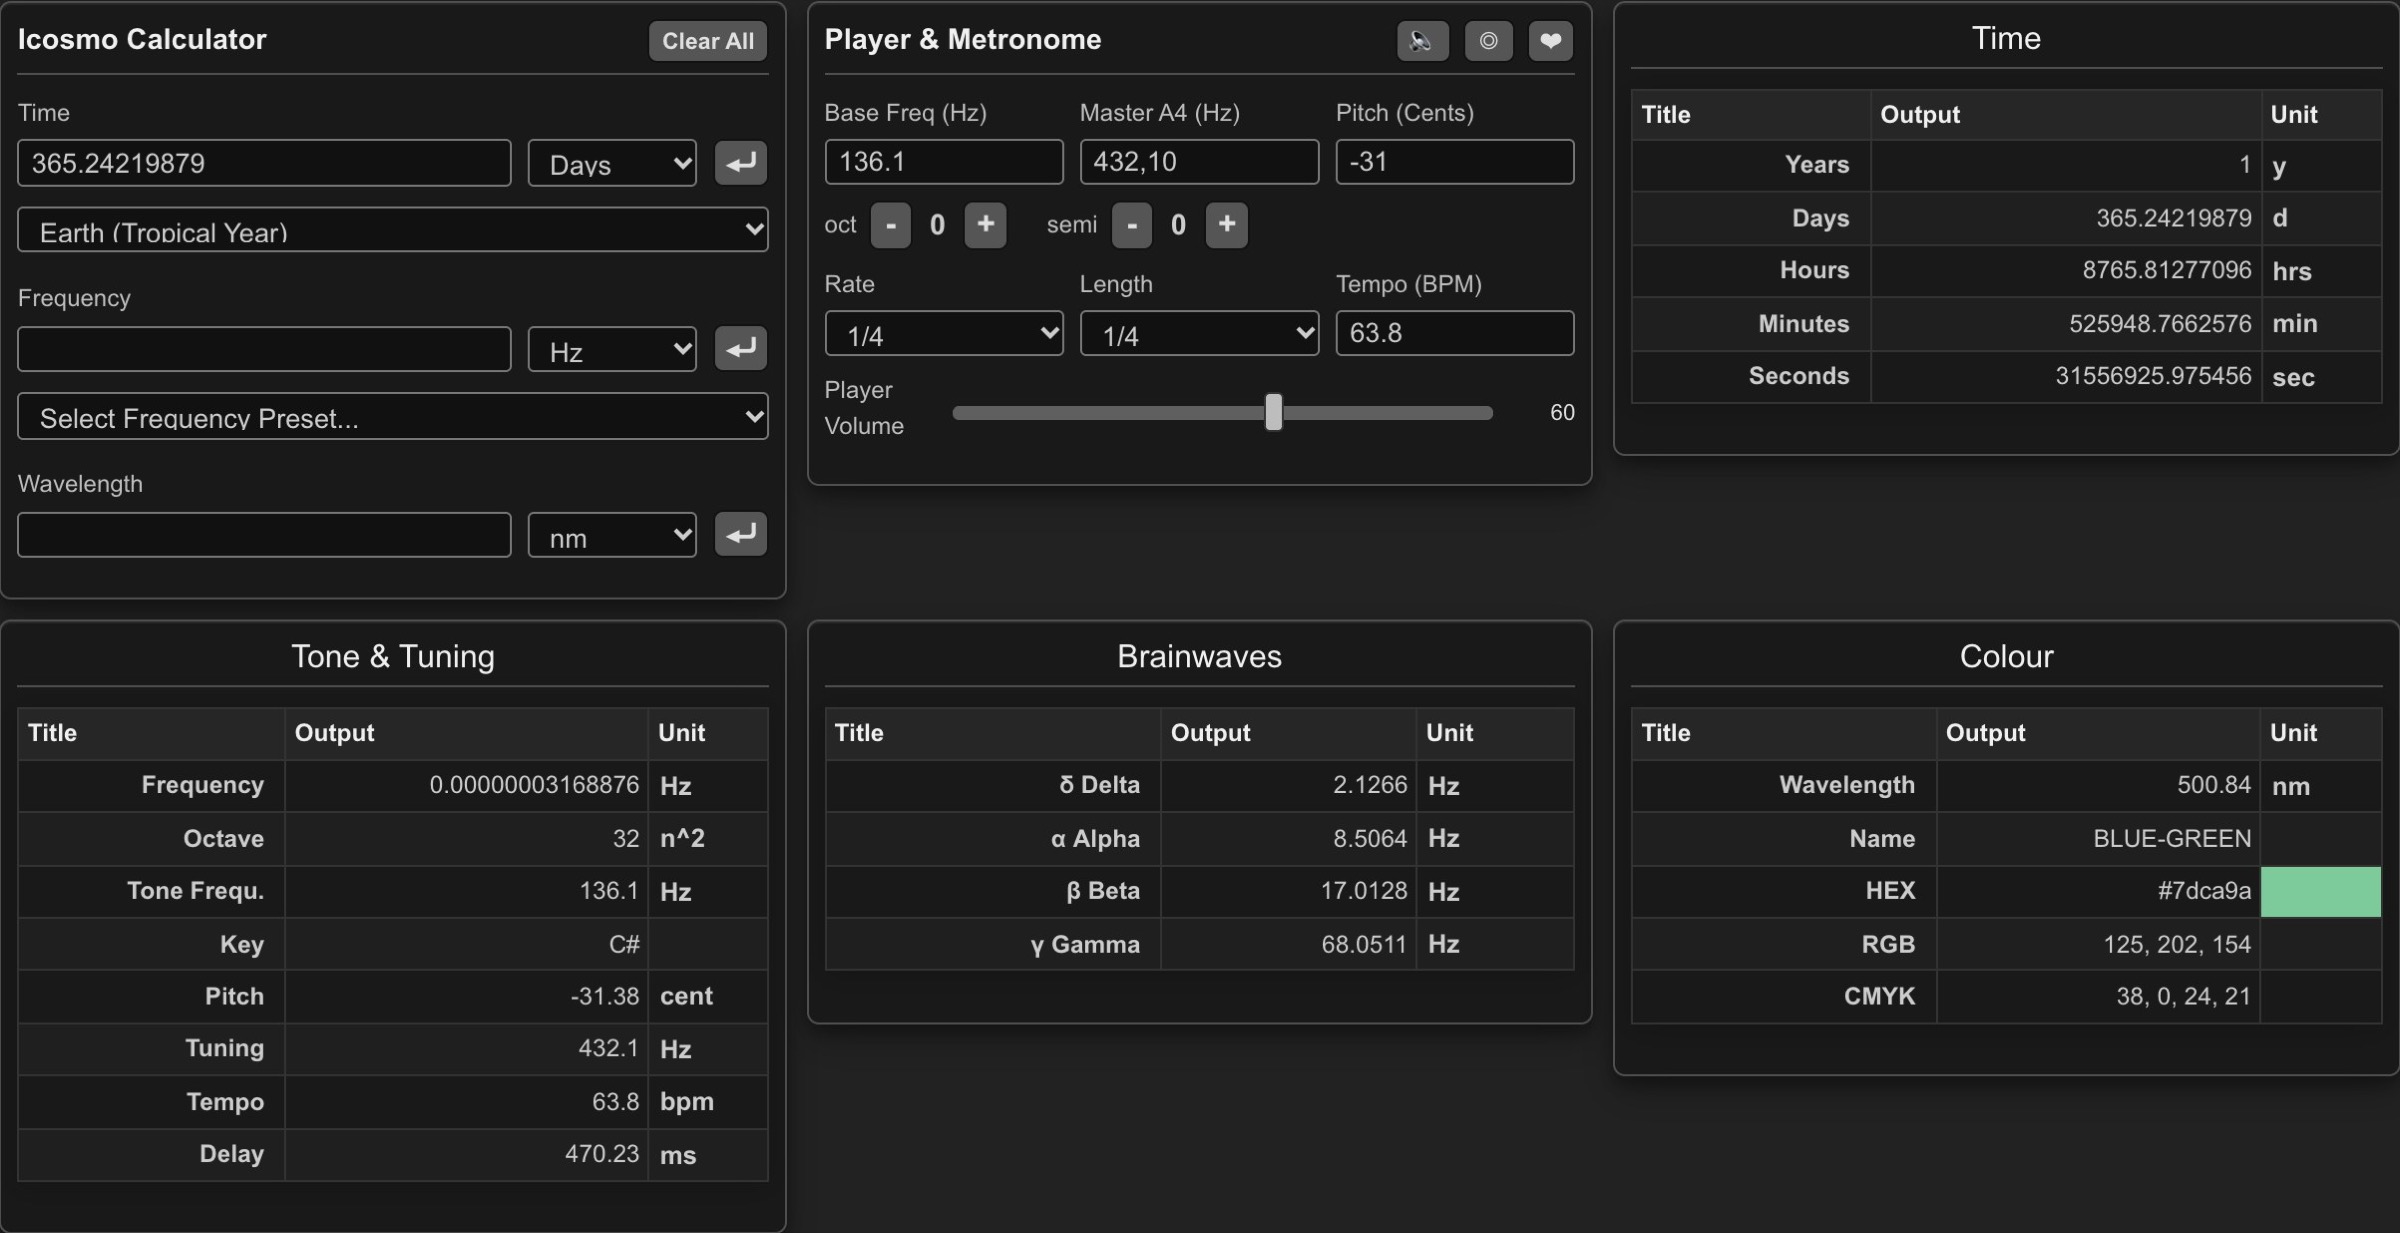Open the Days time unit dropdown
2400x1233 pixels.
612,163
